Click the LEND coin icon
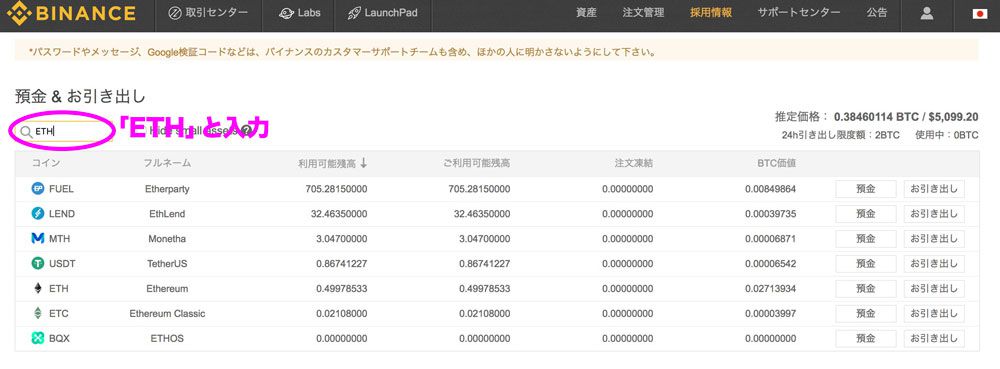This screenshot has height=369, width=1000. pos(38,213)
